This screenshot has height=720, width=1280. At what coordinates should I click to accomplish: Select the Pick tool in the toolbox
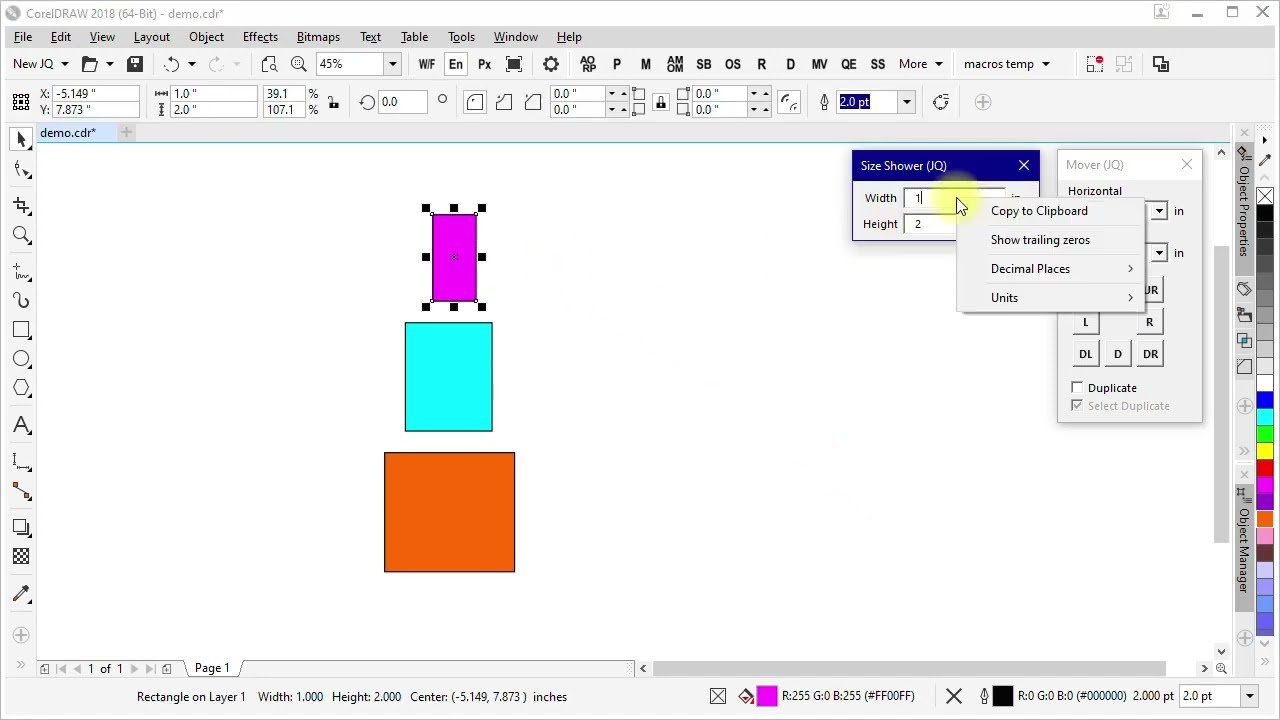[x=22, y=140]
